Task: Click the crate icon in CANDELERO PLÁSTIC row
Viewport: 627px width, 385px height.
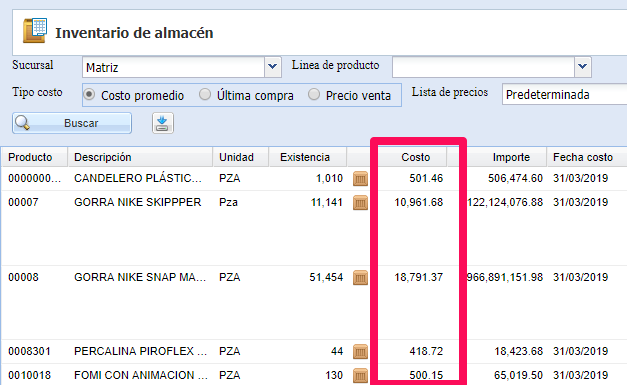Action: (360, 178)
